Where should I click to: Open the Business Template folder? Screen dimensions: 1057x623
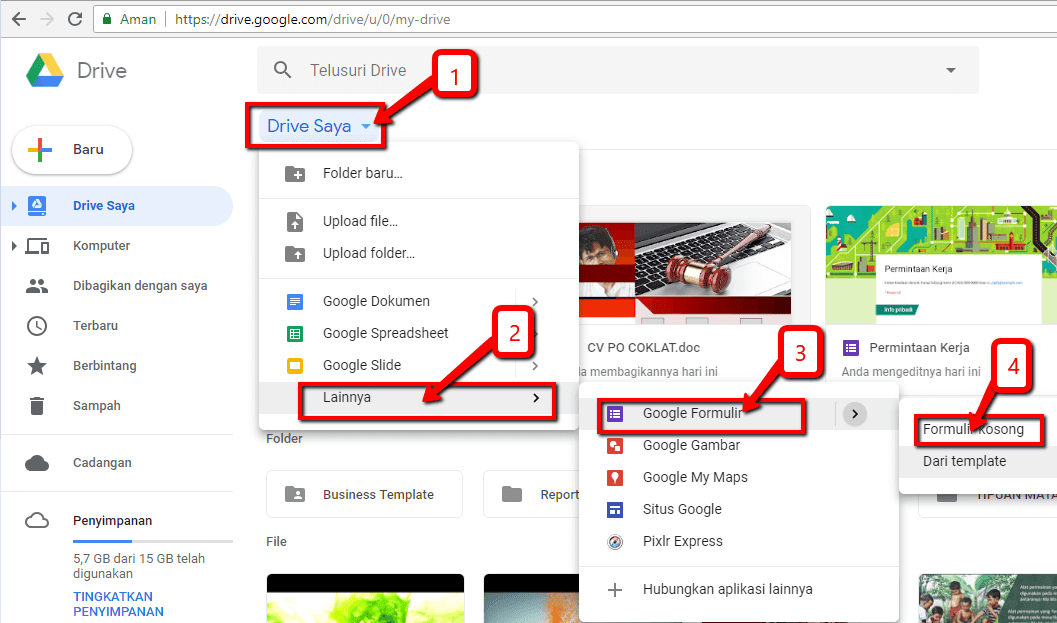tap(364, 493)
